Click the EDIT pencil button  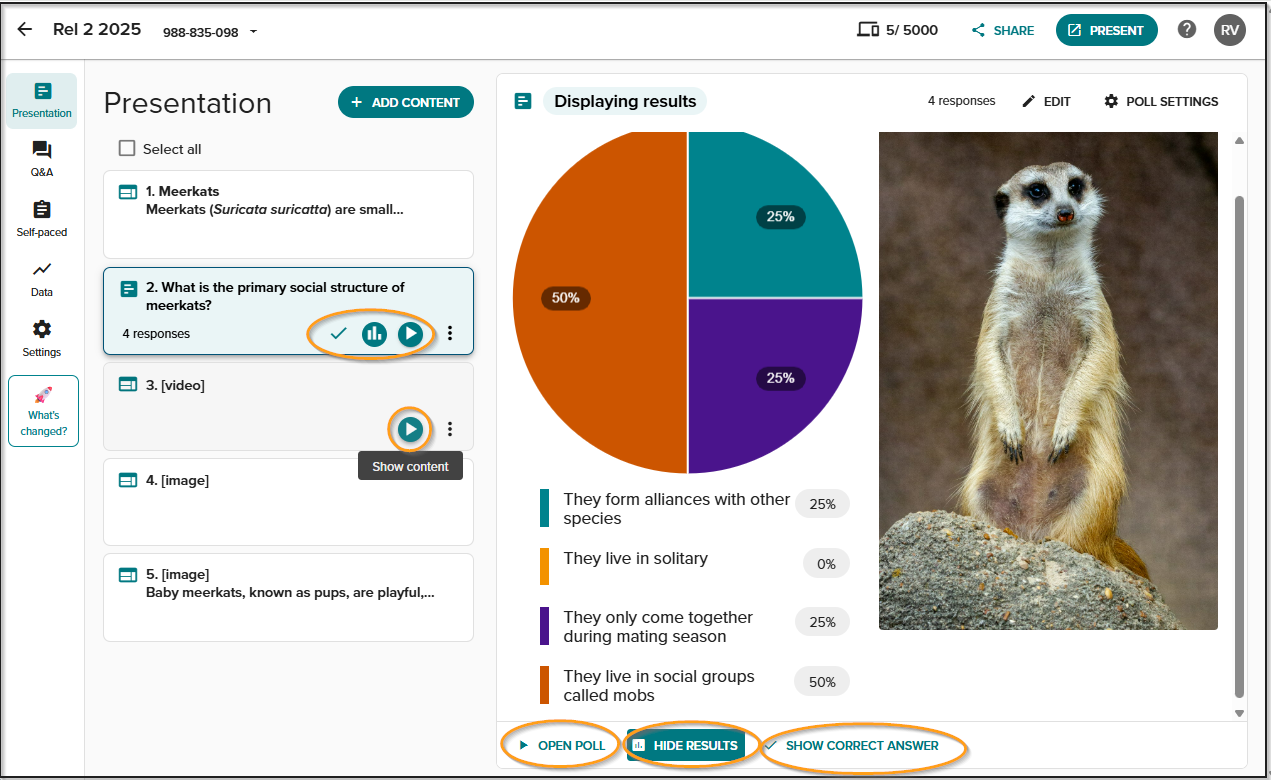[x=1046, y=101]
